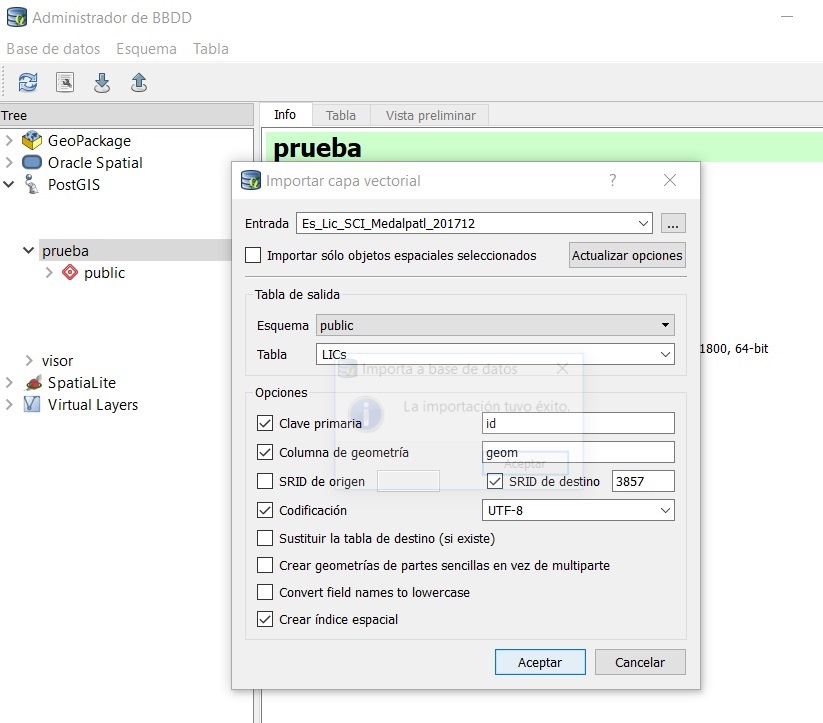Switch to the Vista preliminar tab

(430, 116)
